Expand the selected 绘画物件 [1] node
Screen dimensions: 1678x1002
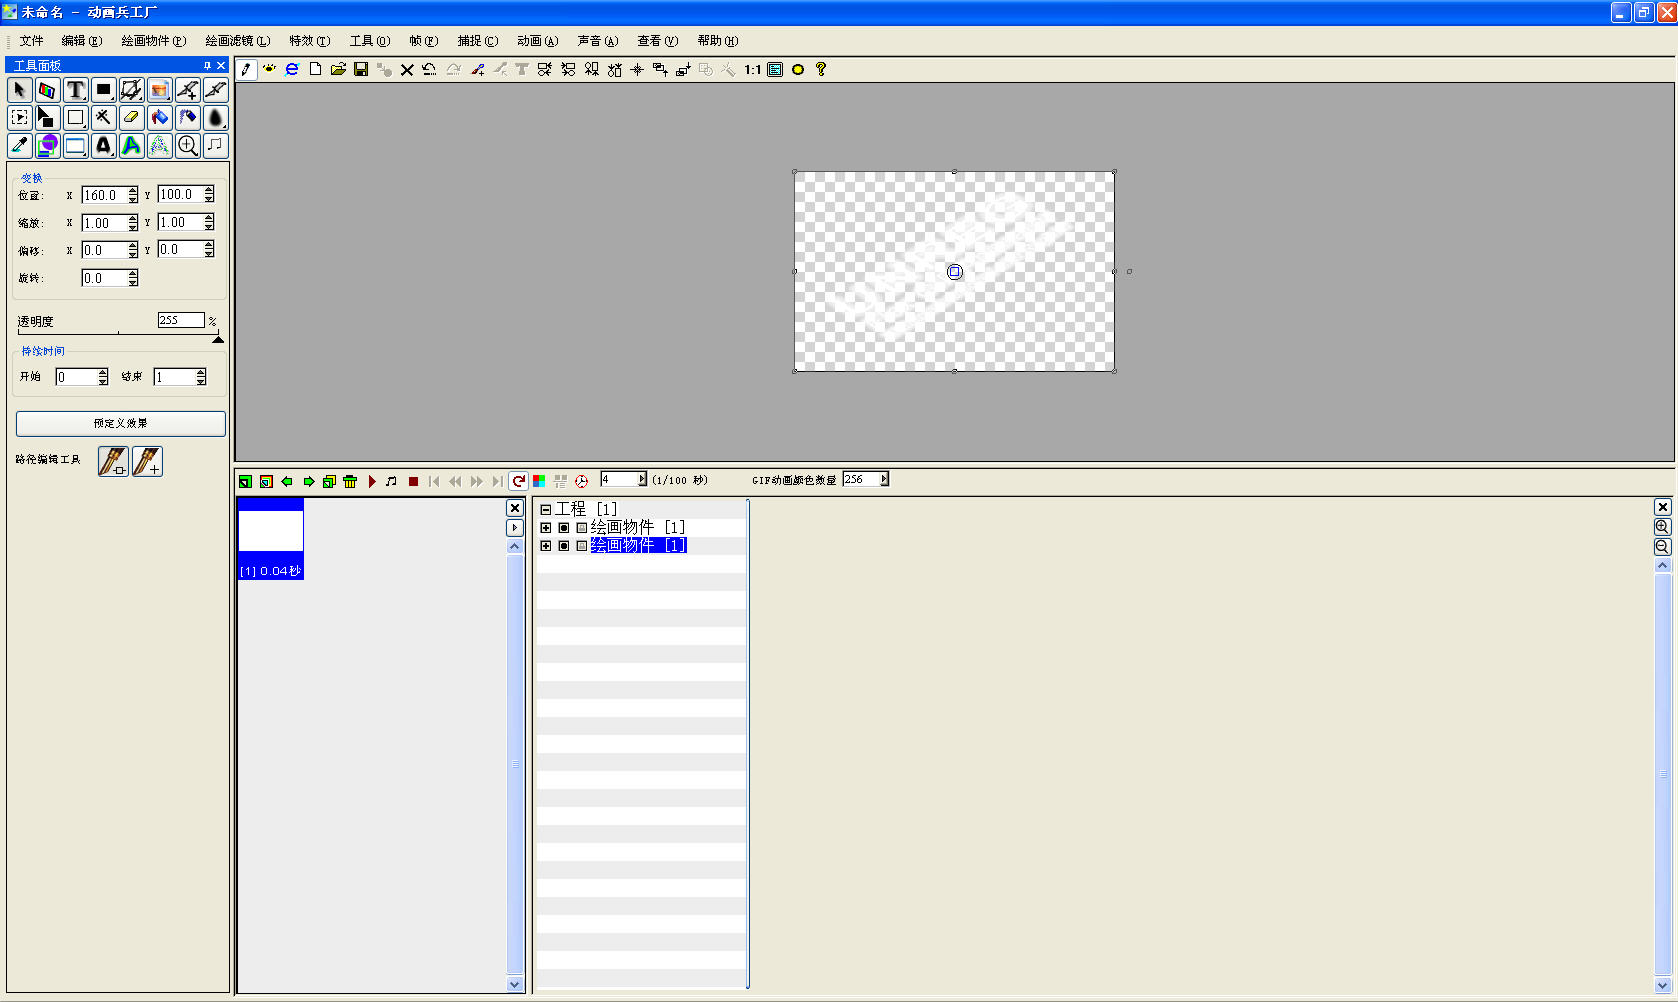[x=546, y=545]
